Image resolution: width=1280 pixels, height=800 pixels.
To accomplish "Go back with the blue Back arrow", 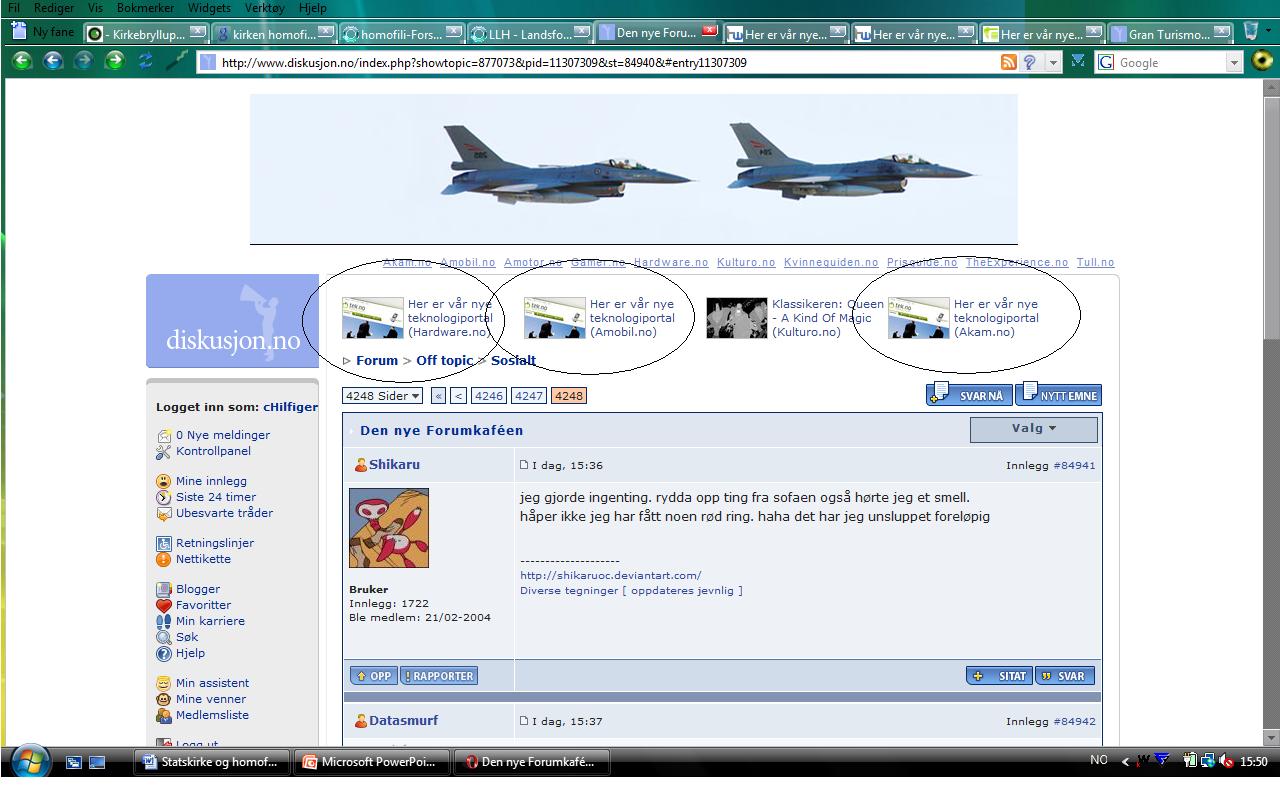I will tap(53, 61).
